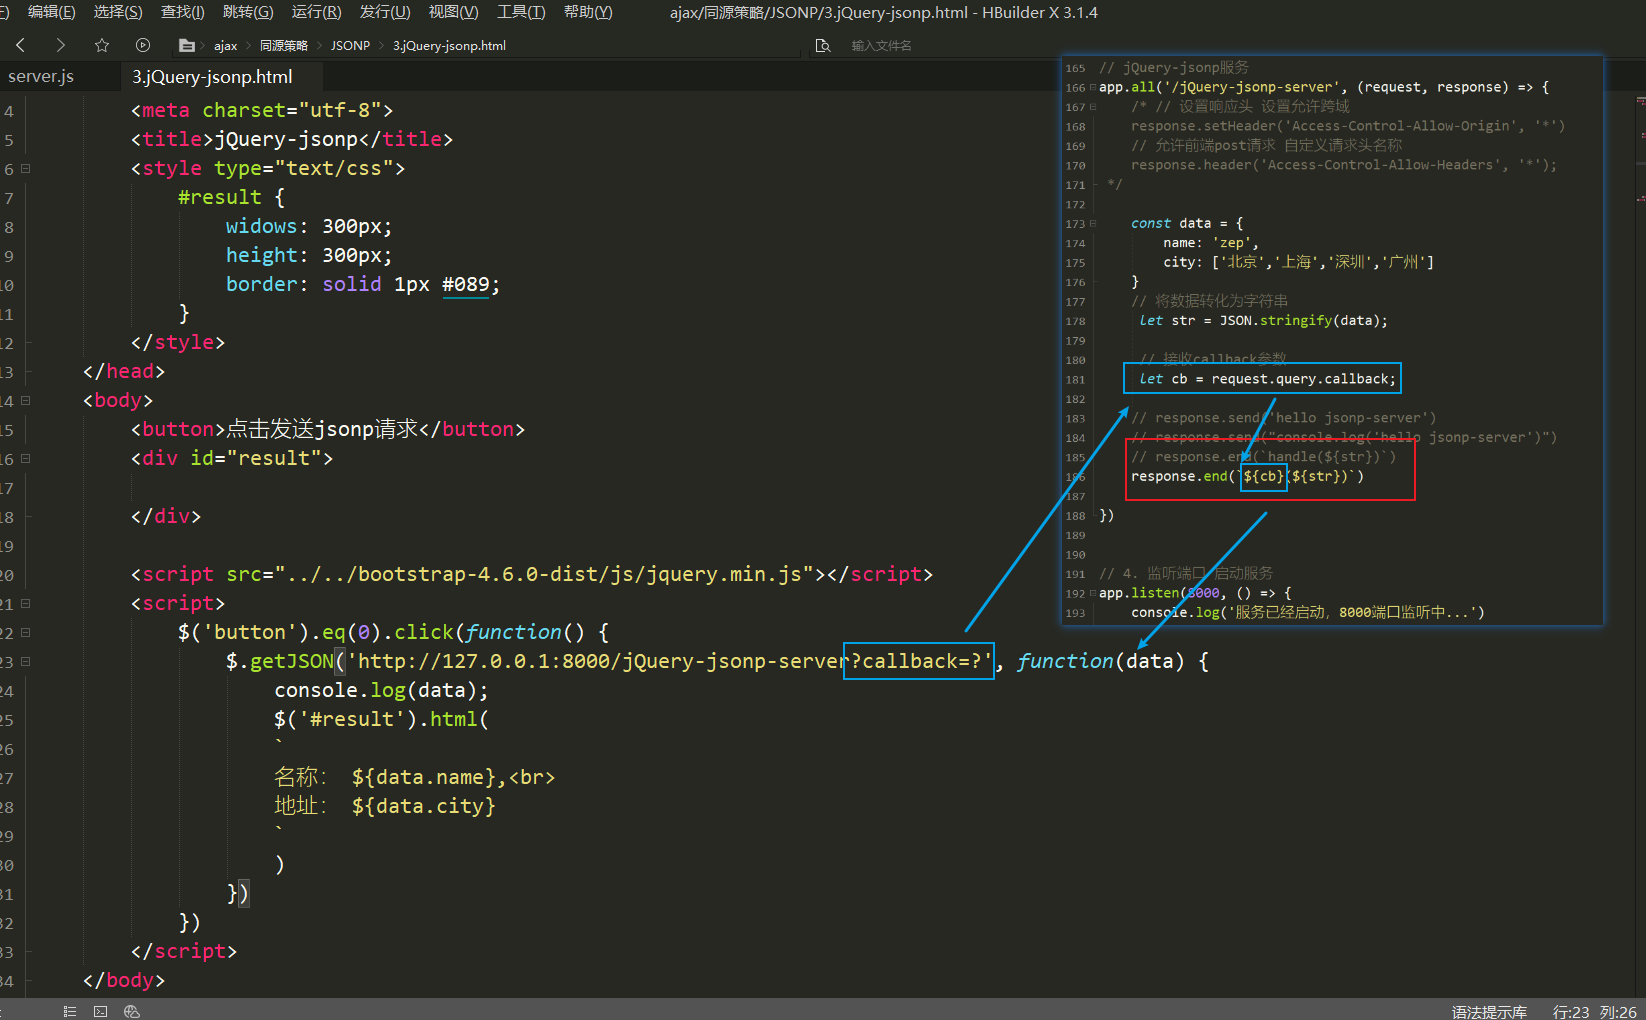Click the 3.jQuery-jsonp.html breadcrumb segment

point(449,46)
